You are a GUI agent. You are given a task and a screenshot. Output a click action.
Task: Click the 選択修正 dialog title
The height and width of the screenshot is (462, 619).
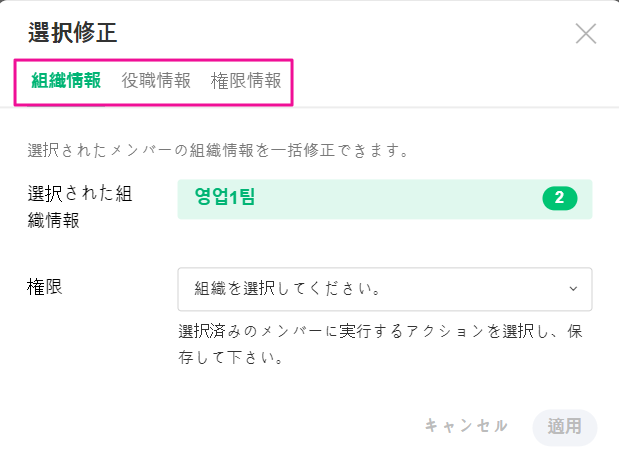click(x=73, y=33)
